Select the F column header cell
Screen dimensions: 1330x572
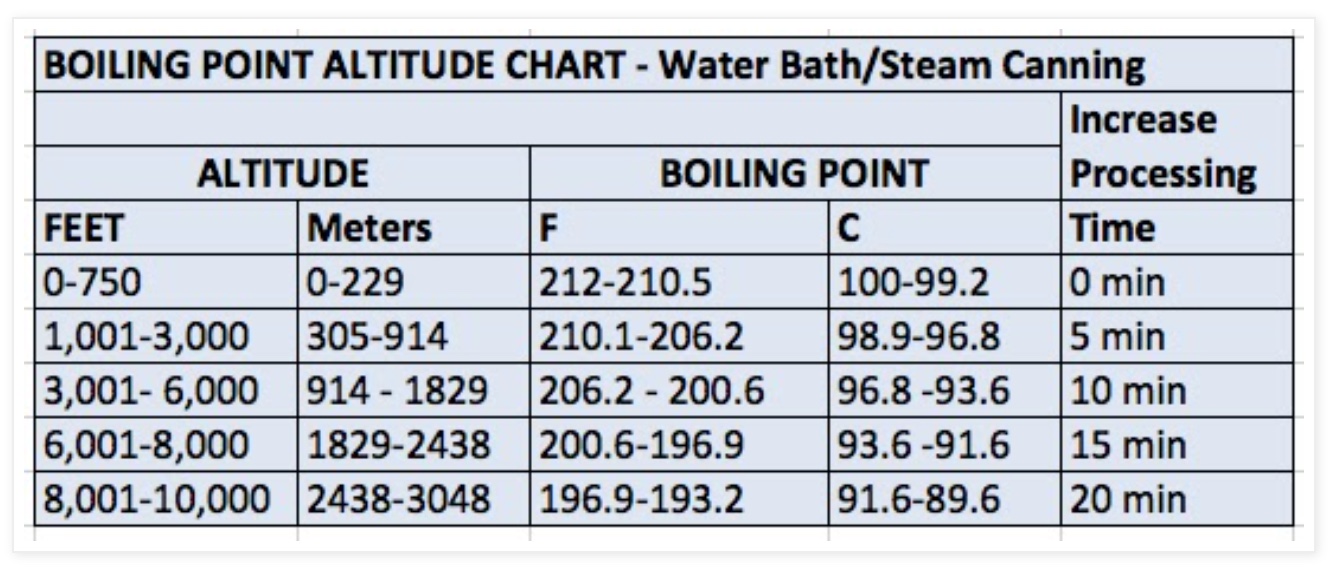click(x=679, y=228)
